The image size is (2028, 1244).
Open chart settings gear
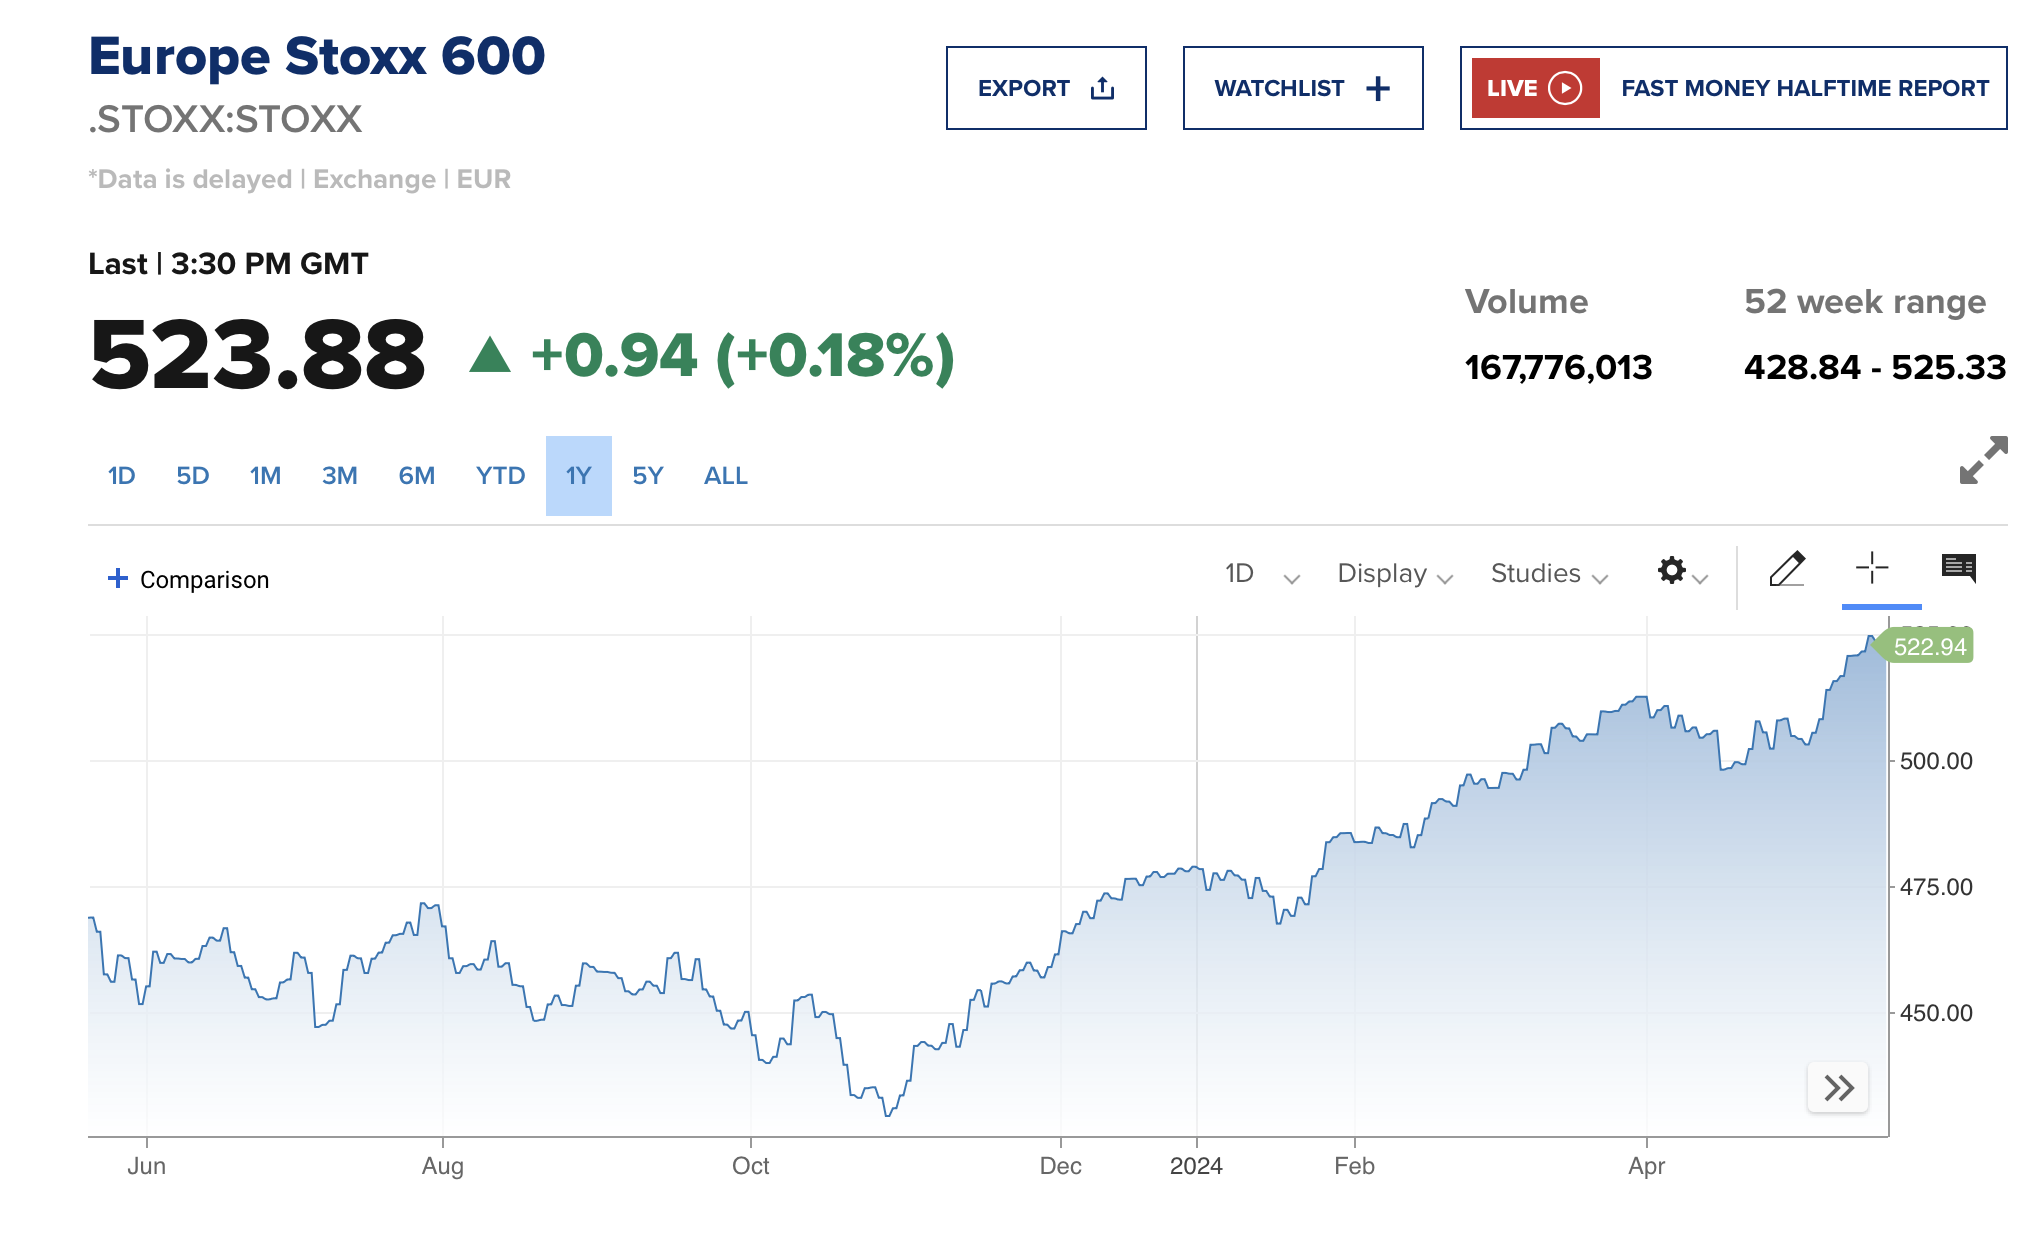1672,571
